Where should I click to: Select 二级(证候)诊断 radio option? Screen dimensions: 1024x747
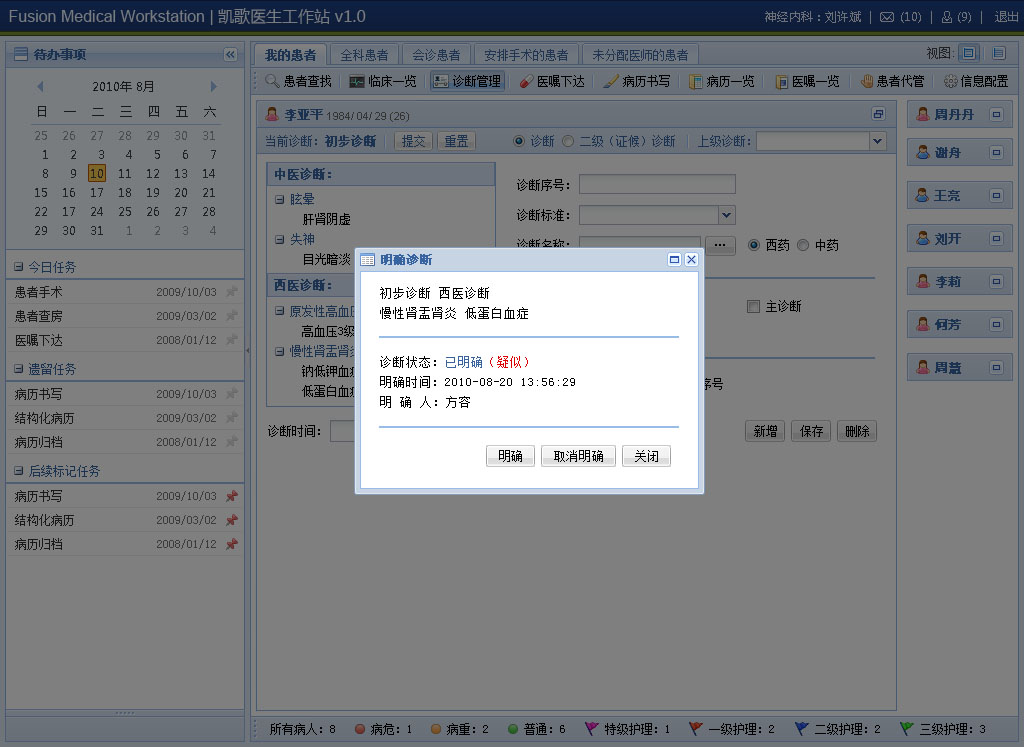[x=568, y=141]
